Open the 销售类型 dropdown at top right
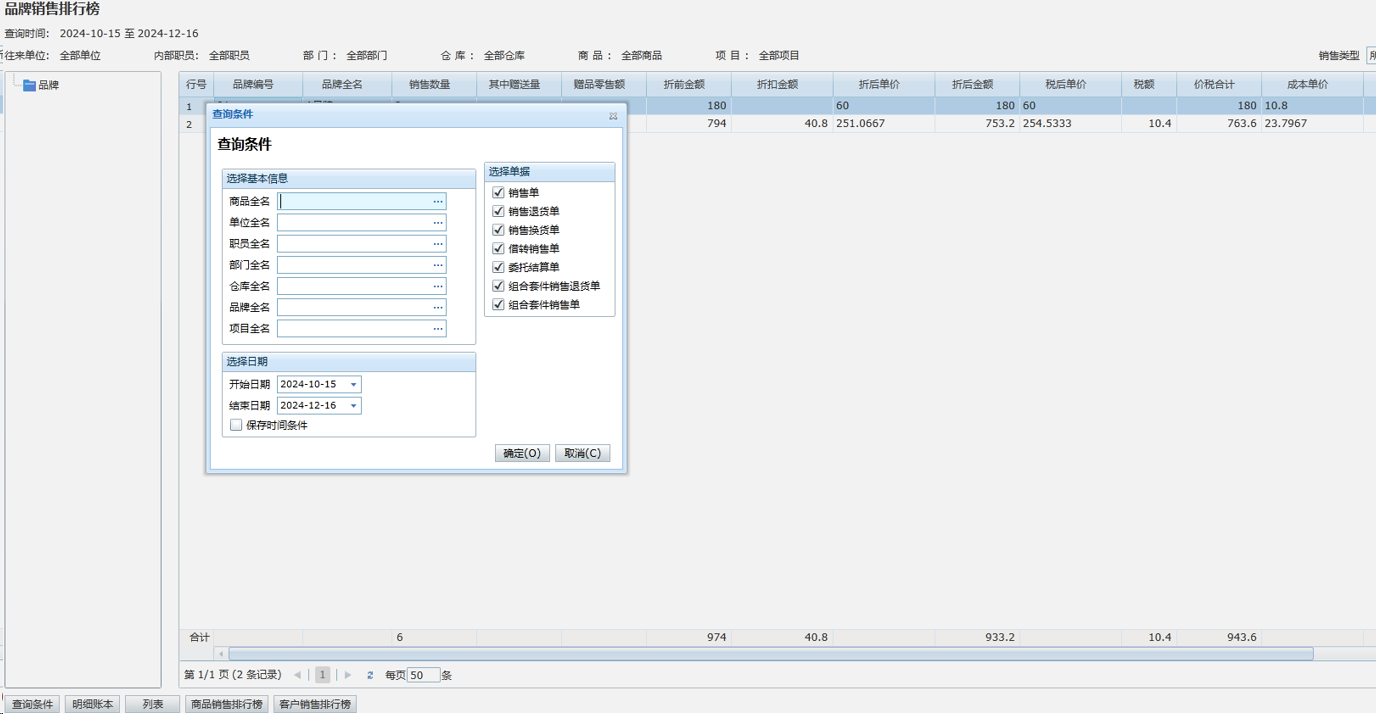1376x714 pixels. 1370,56
